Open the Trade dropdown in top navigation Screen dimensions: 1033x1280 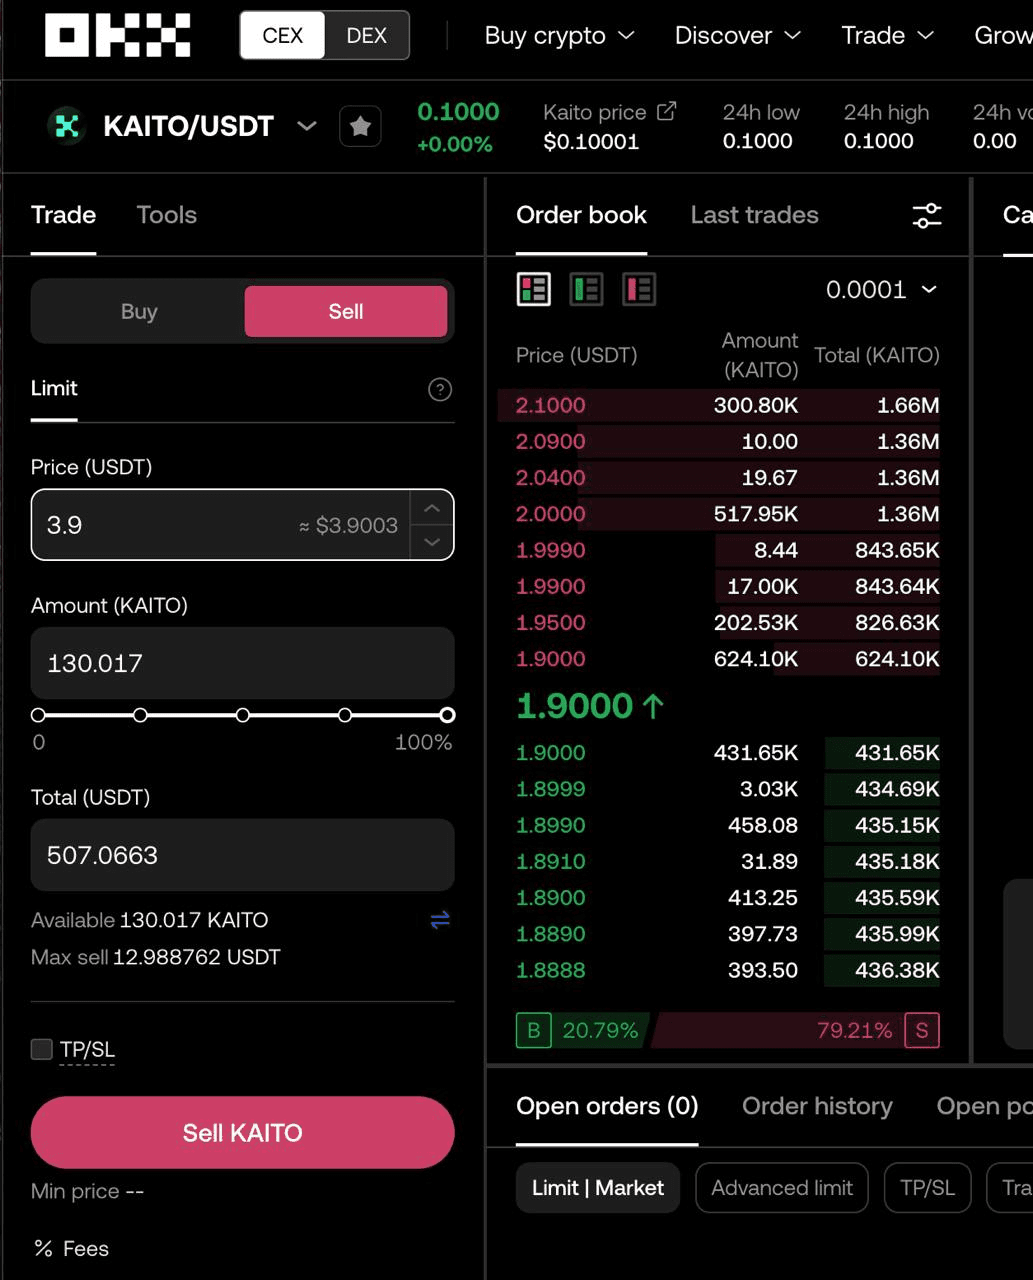887,35
